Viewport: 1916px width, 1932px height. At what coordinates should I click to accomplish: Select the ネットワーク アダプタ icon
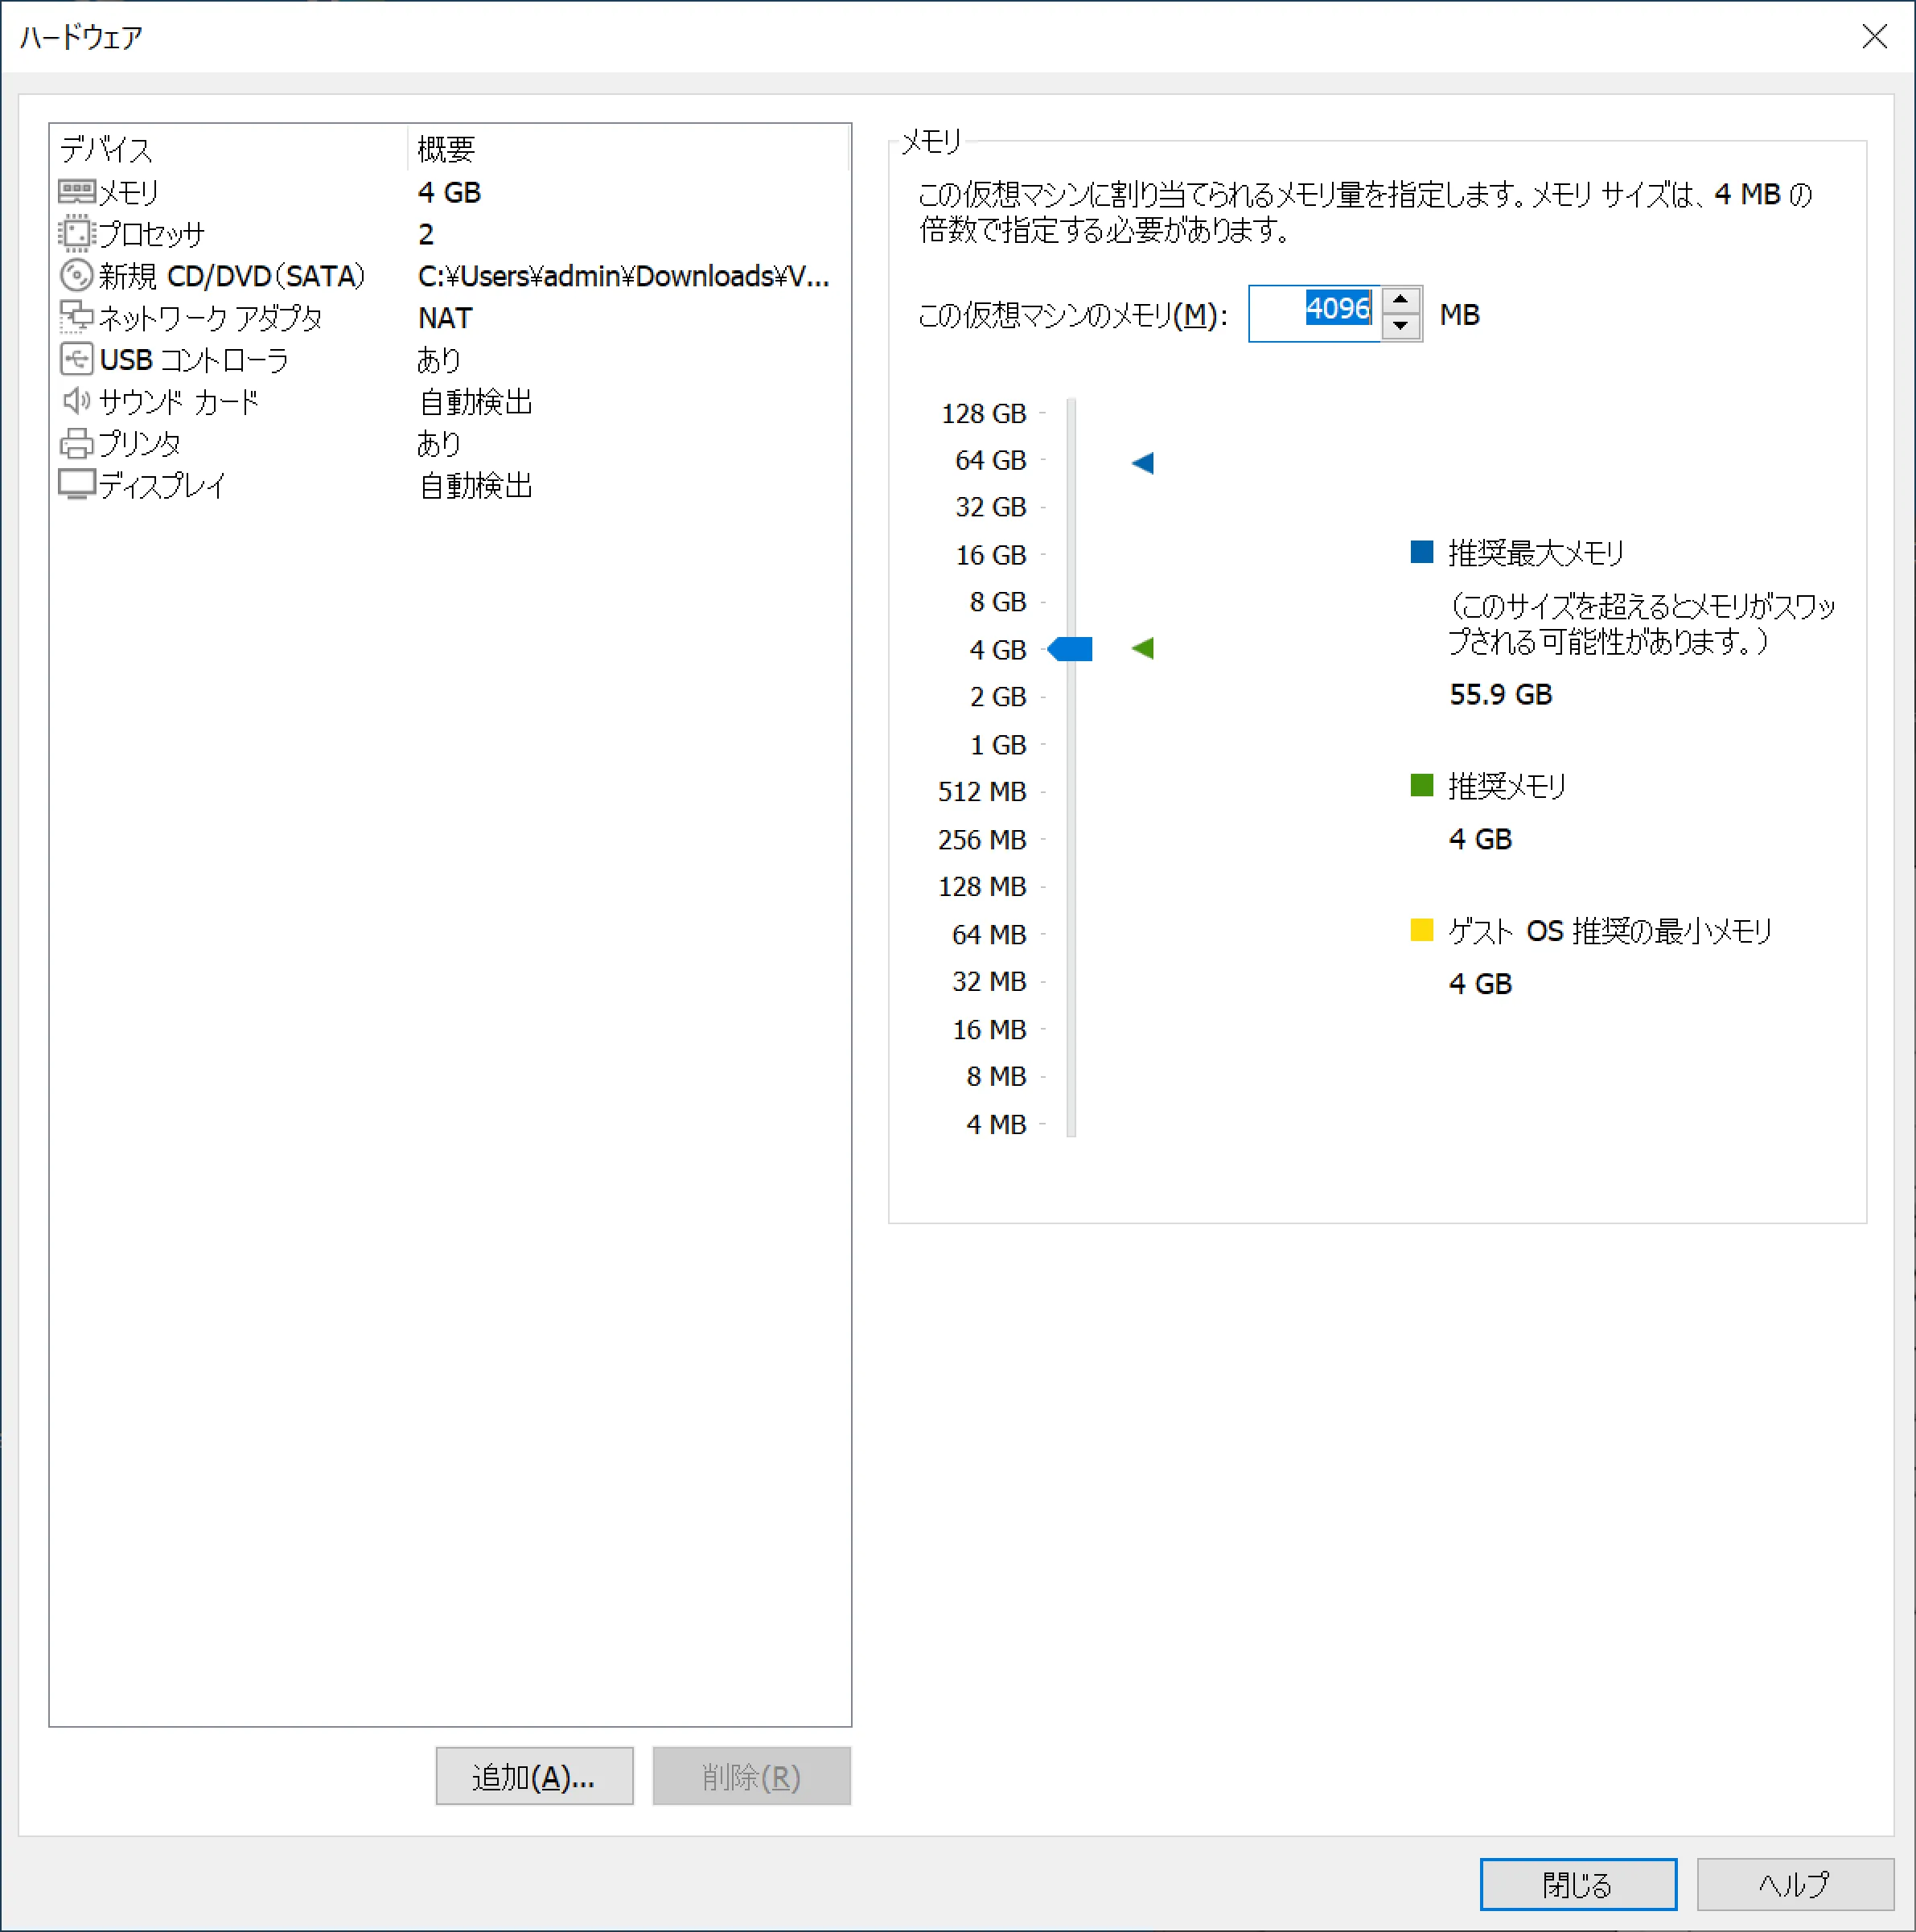pos(76,317)
